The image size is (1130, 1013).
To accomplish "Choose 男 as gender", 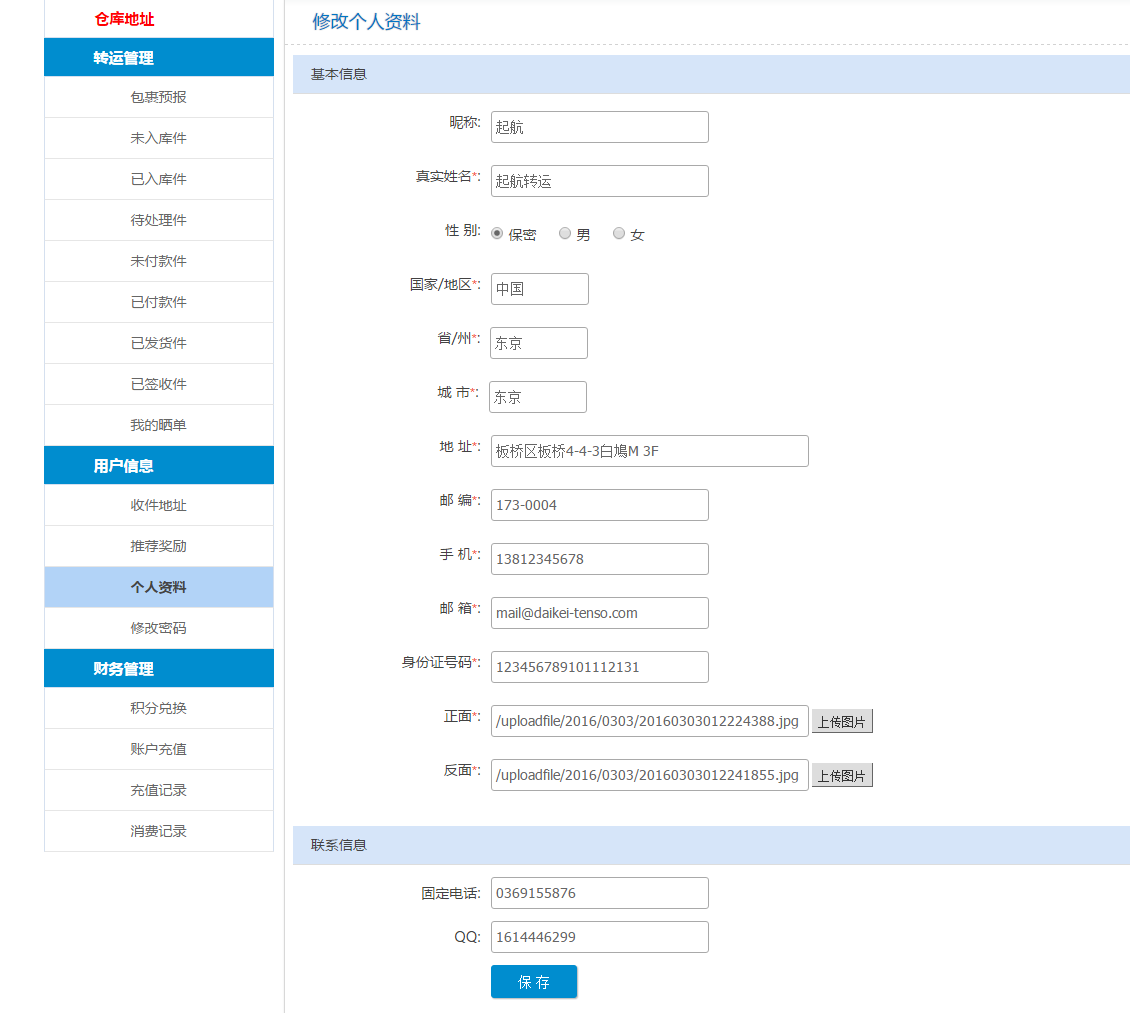I will click(565, 234).
